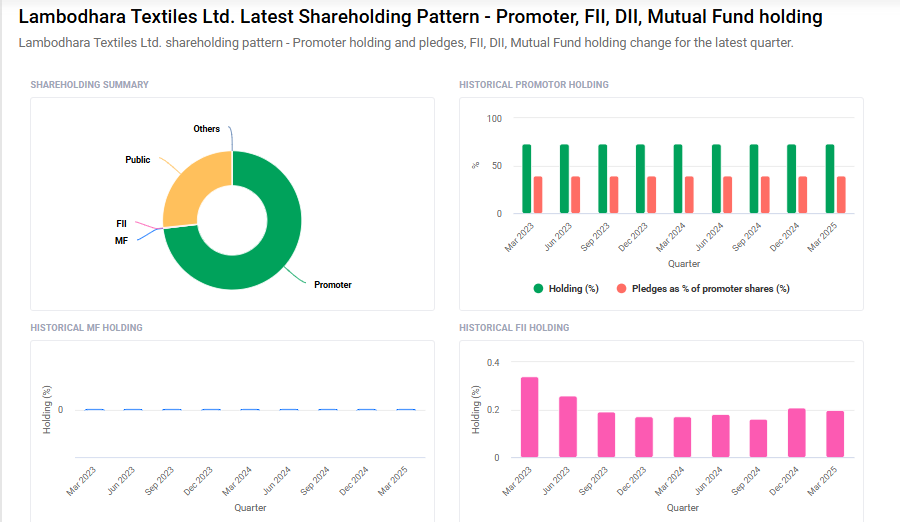Screen dimensions: 900x522
Task: Click the Quarter axis label under MF chart
Action: pos(250,508)
